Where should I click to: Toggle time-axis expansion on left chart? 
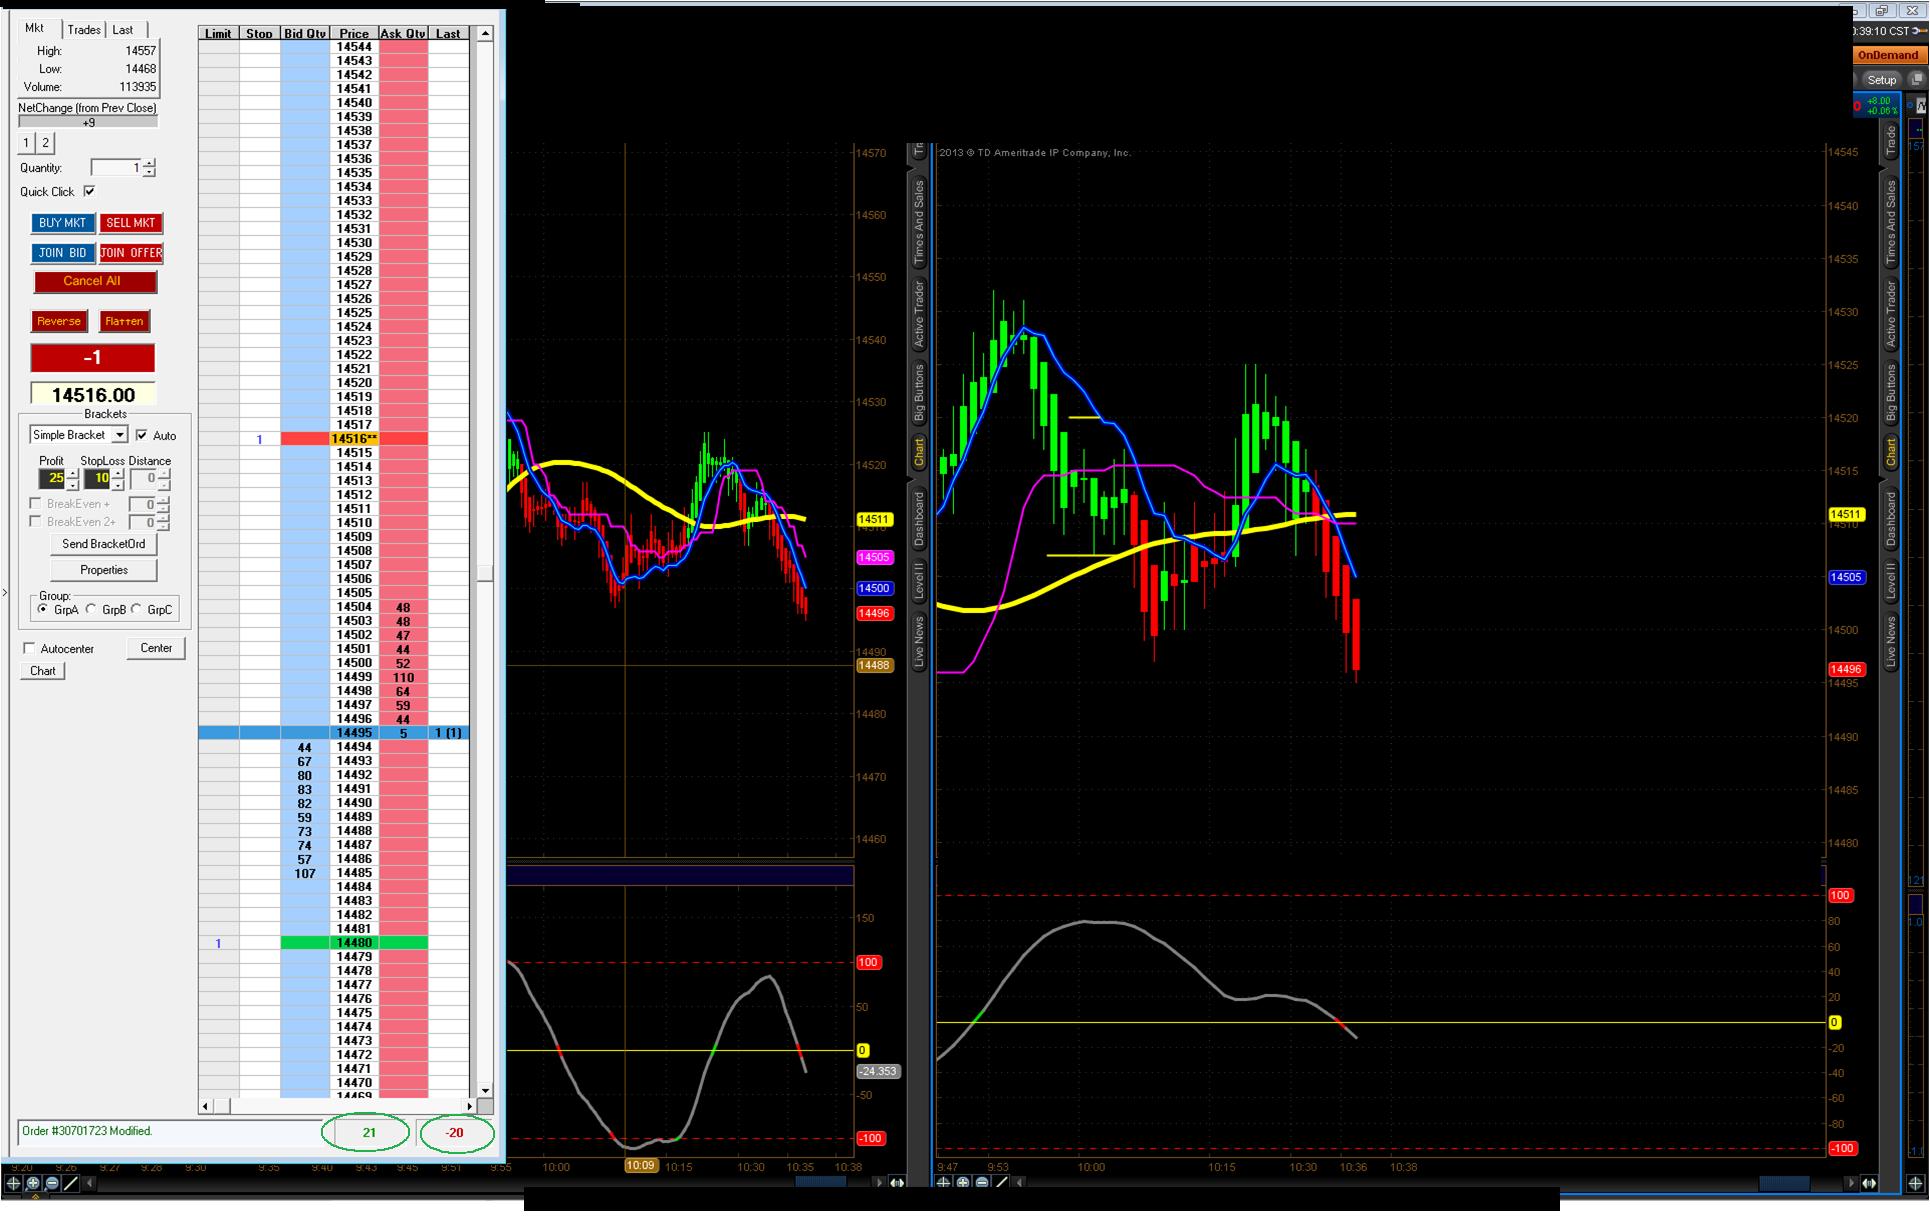(897, 1183)
